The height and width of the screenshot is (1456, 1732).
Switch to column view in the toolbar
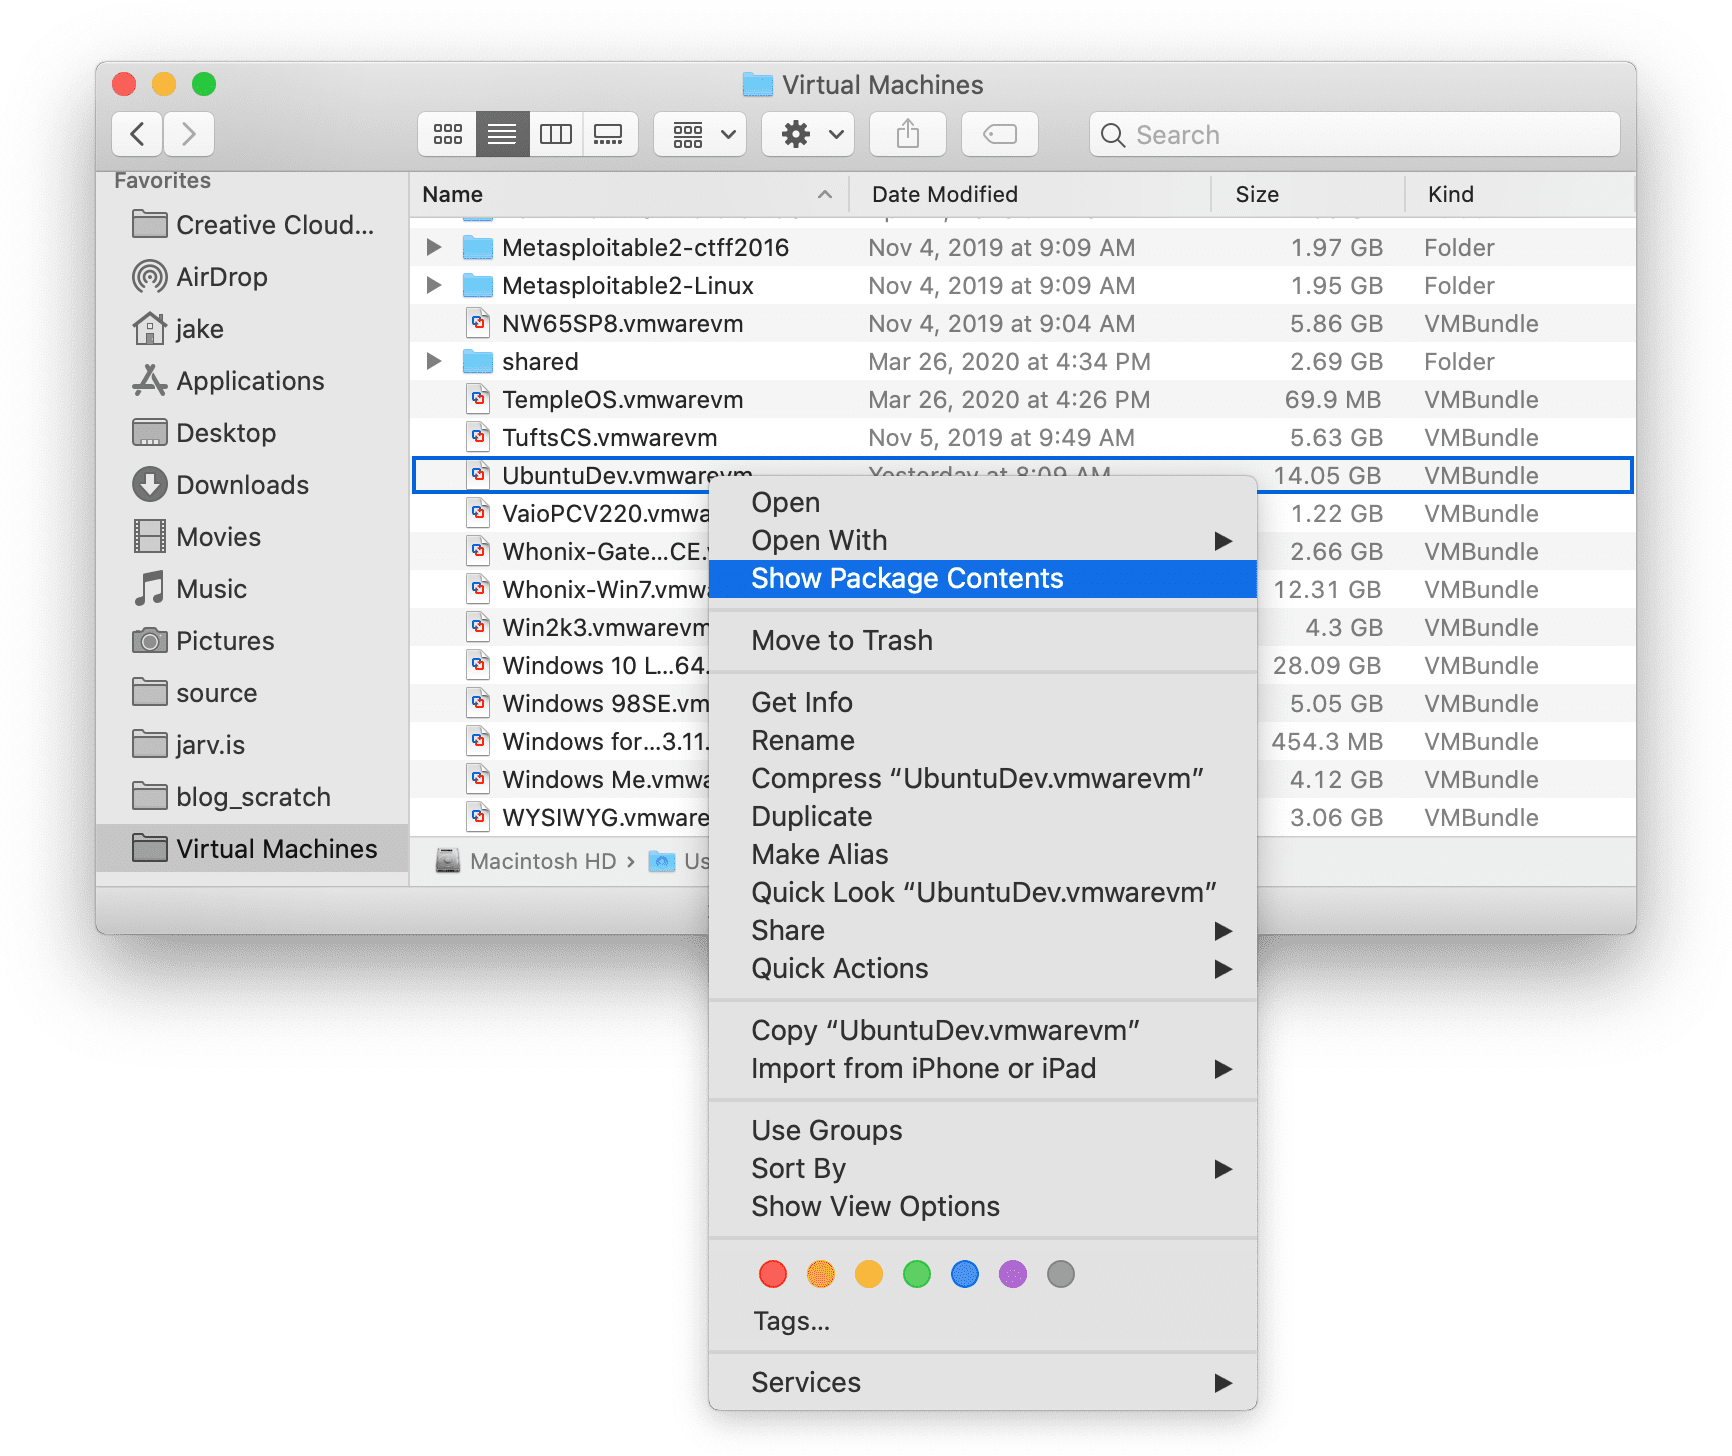(x=556, y=134)
